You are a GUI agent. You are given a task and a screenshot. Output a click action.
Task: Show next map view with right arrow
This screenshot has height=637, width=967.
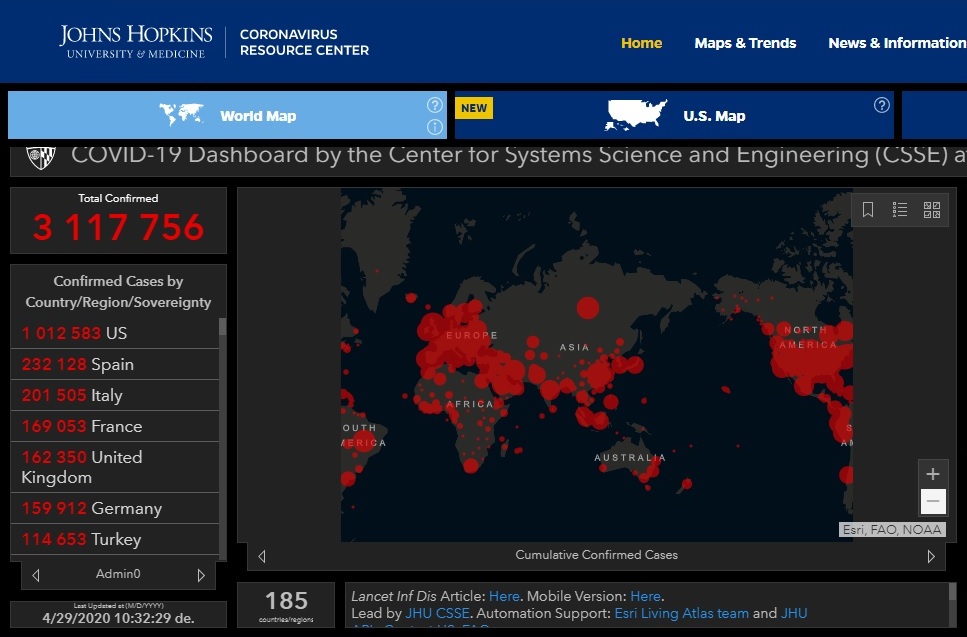point(931,556)
